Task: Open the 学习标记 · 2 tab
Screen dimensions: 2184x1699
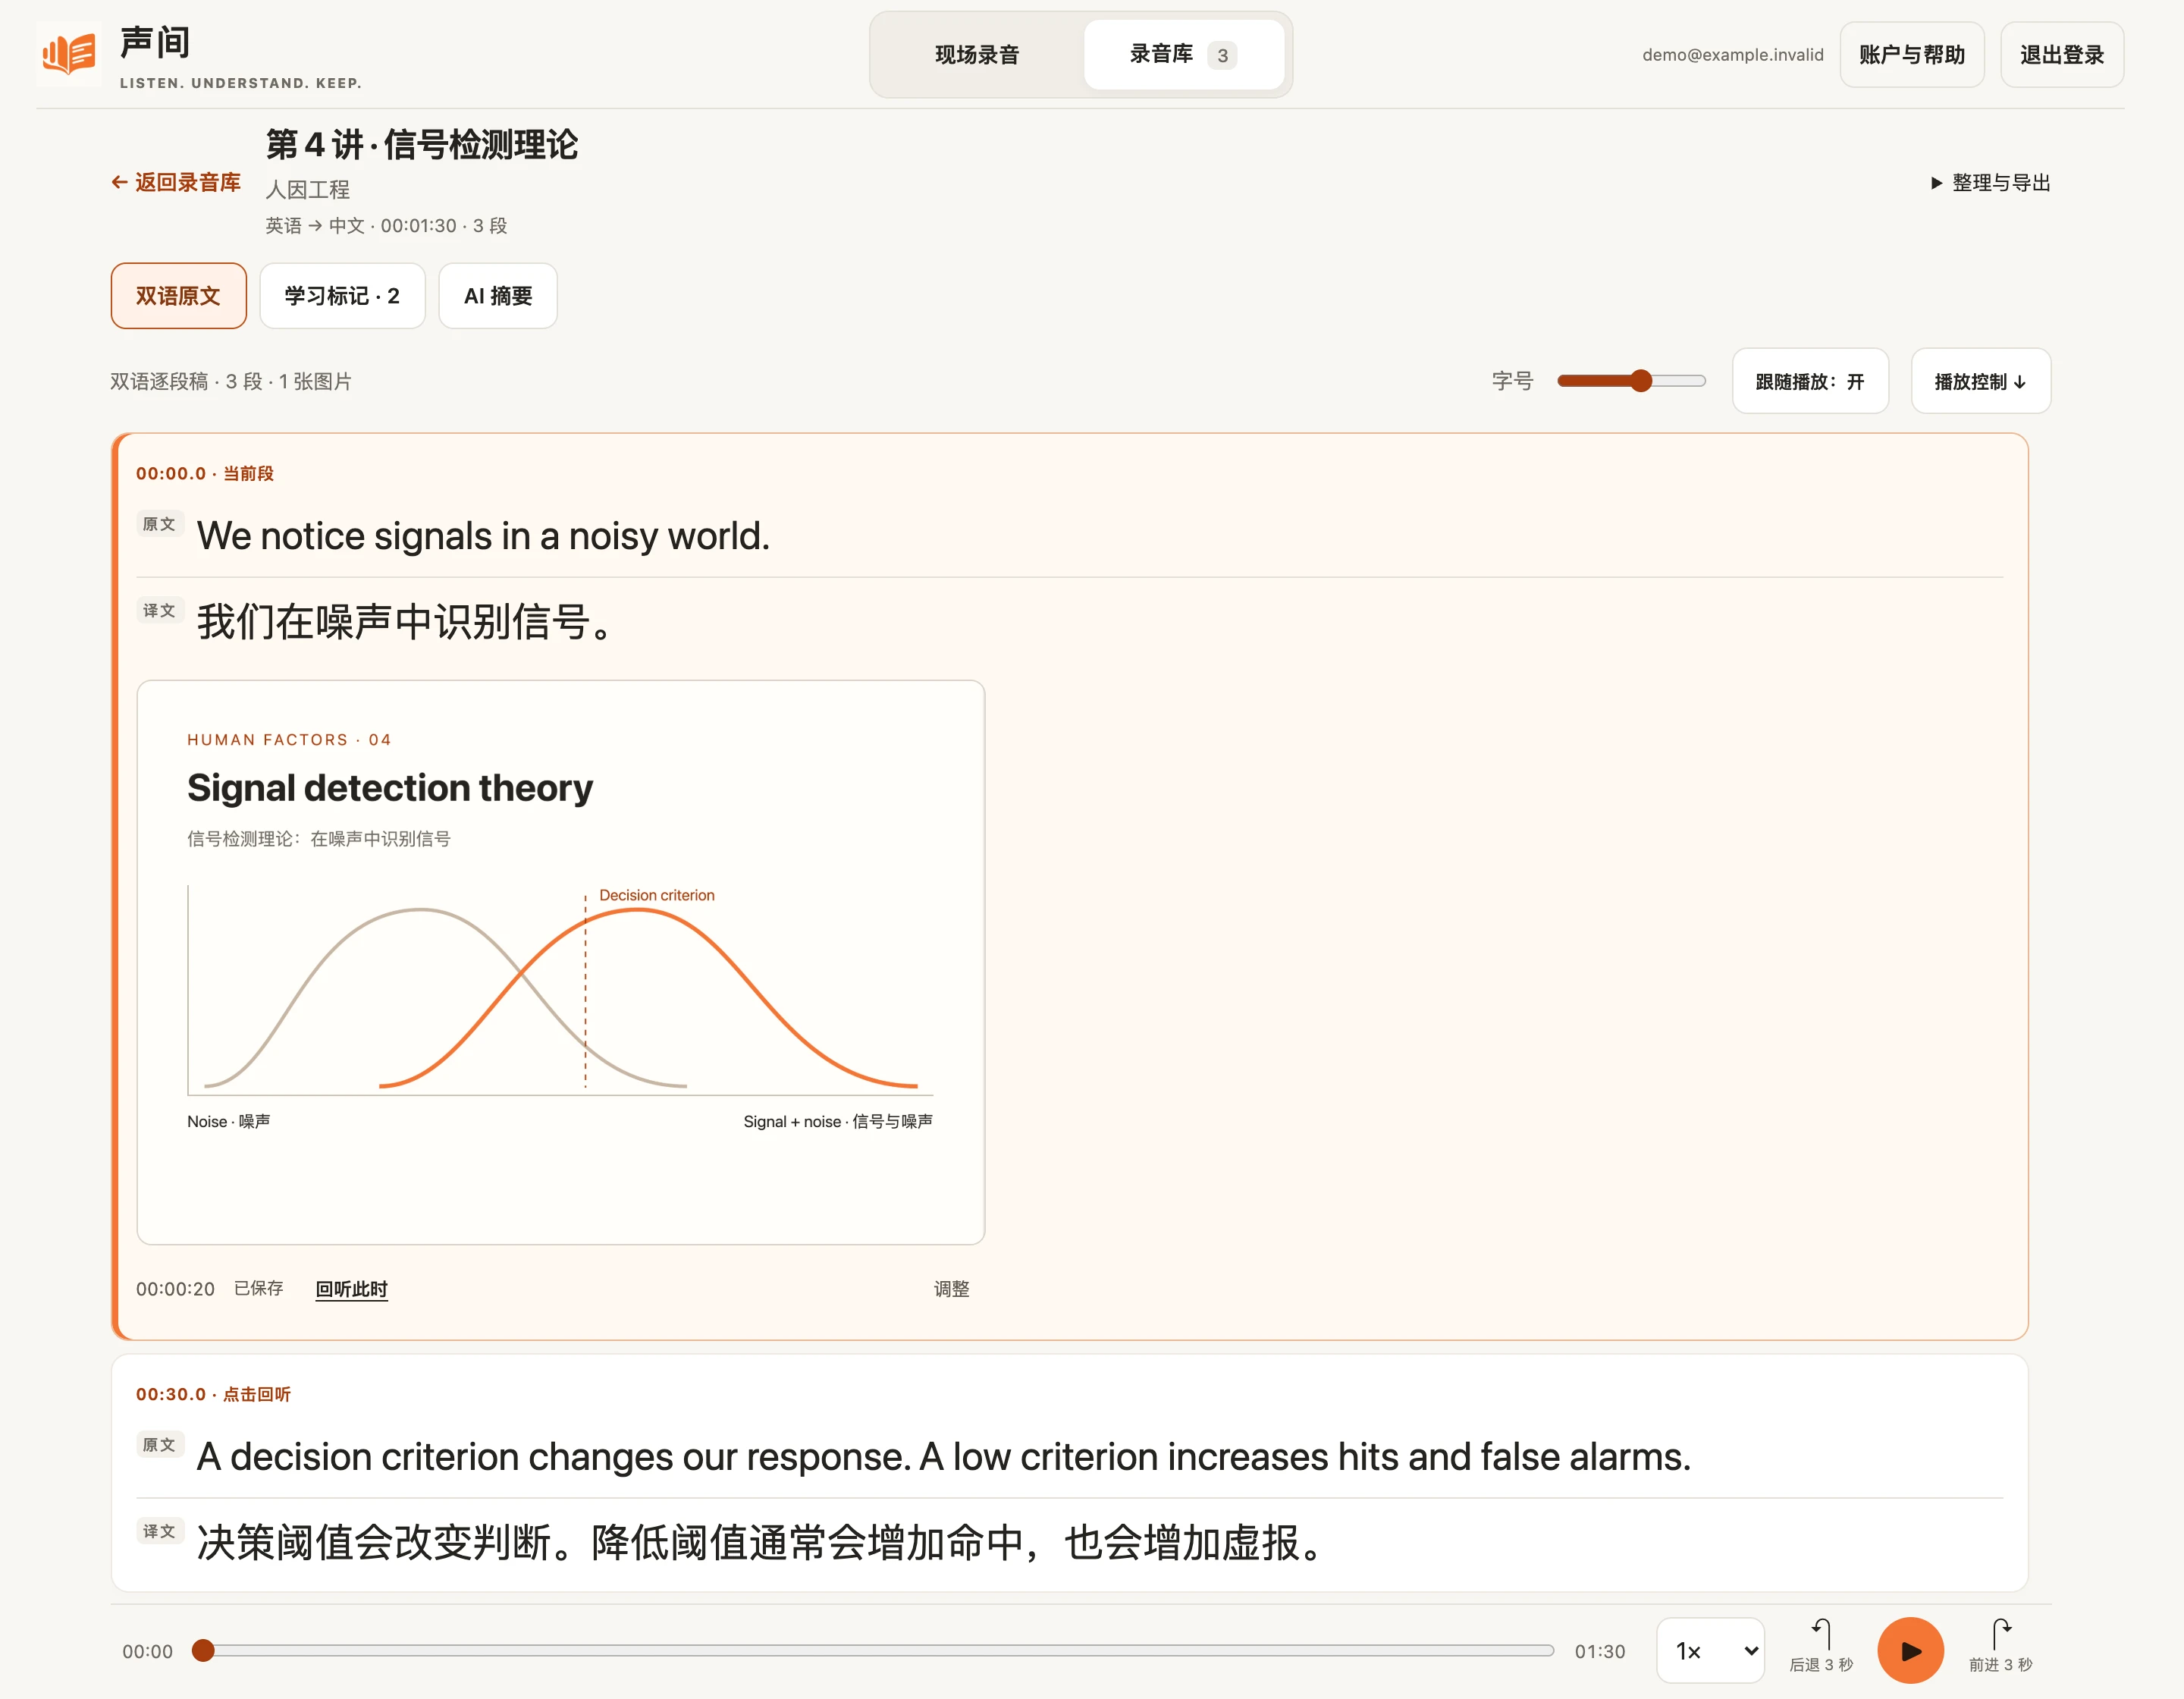Action: pyautogui.click(x=342, y=296)
